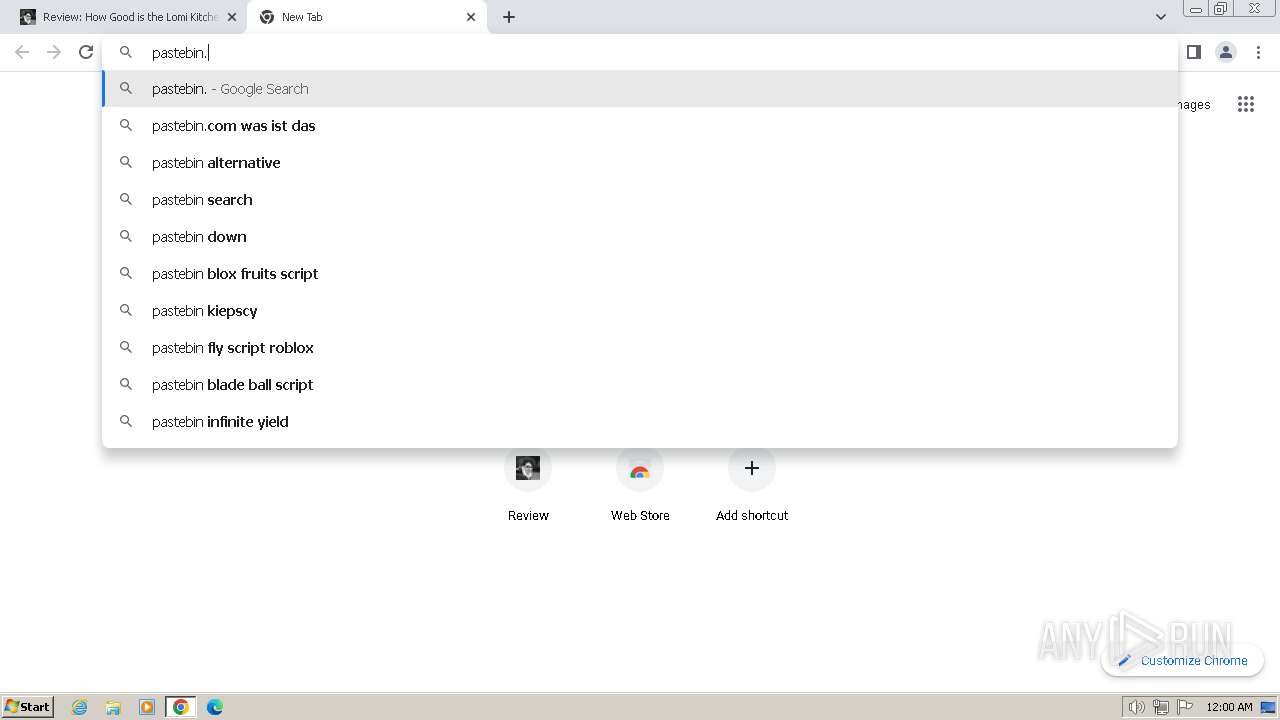Choose 'pastebin.com was ist das' suggestion
1280x720 pixels.
pos(640,126)
